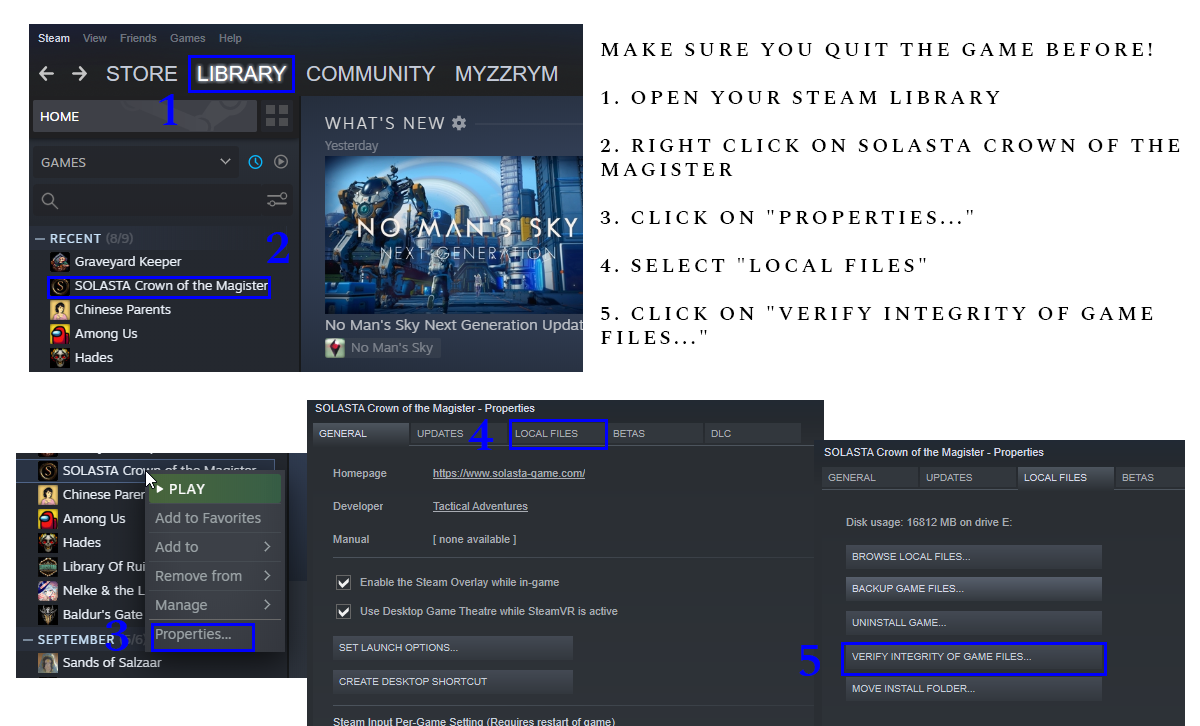The height and width of the screenshot is (726, 1200).
Task: Click BACKUP GAME FILES... button
Action: point(974,589)
